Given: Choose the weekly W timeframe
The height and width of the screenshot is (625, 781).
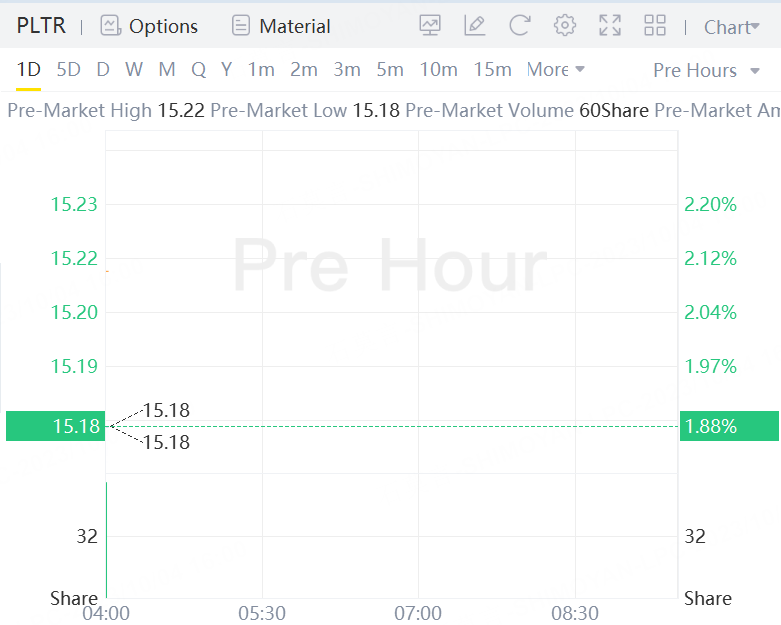Looking at the screenshot, I should point(134,69).
